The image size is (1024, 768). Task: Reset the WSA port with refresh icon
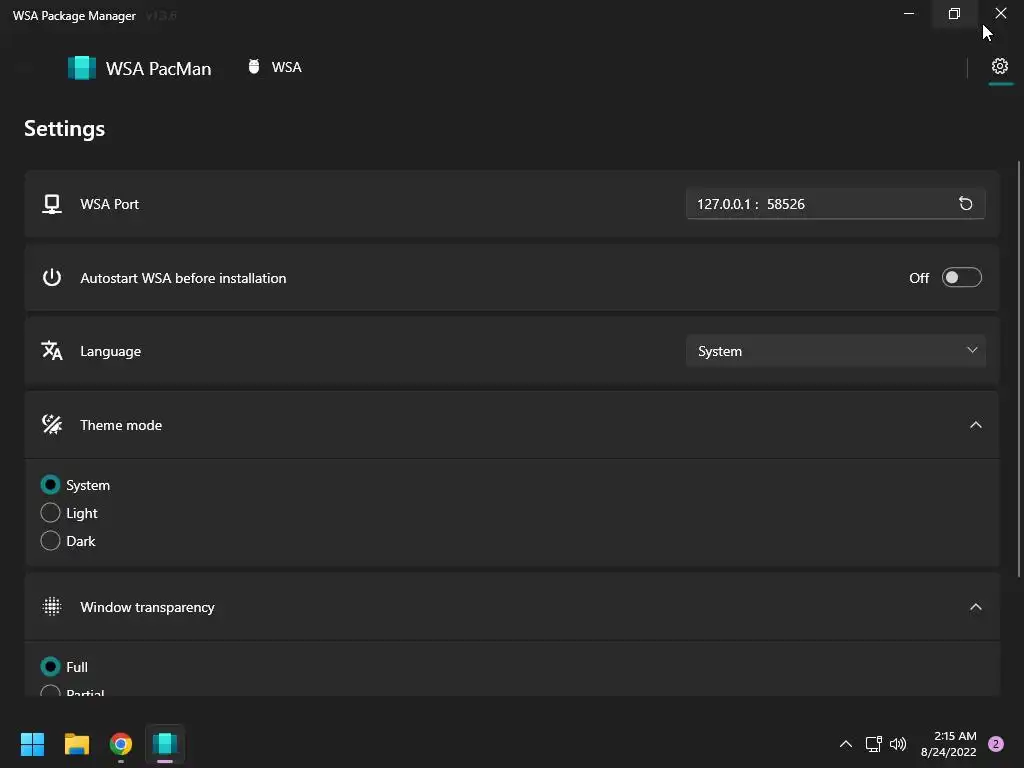point(965,204)
